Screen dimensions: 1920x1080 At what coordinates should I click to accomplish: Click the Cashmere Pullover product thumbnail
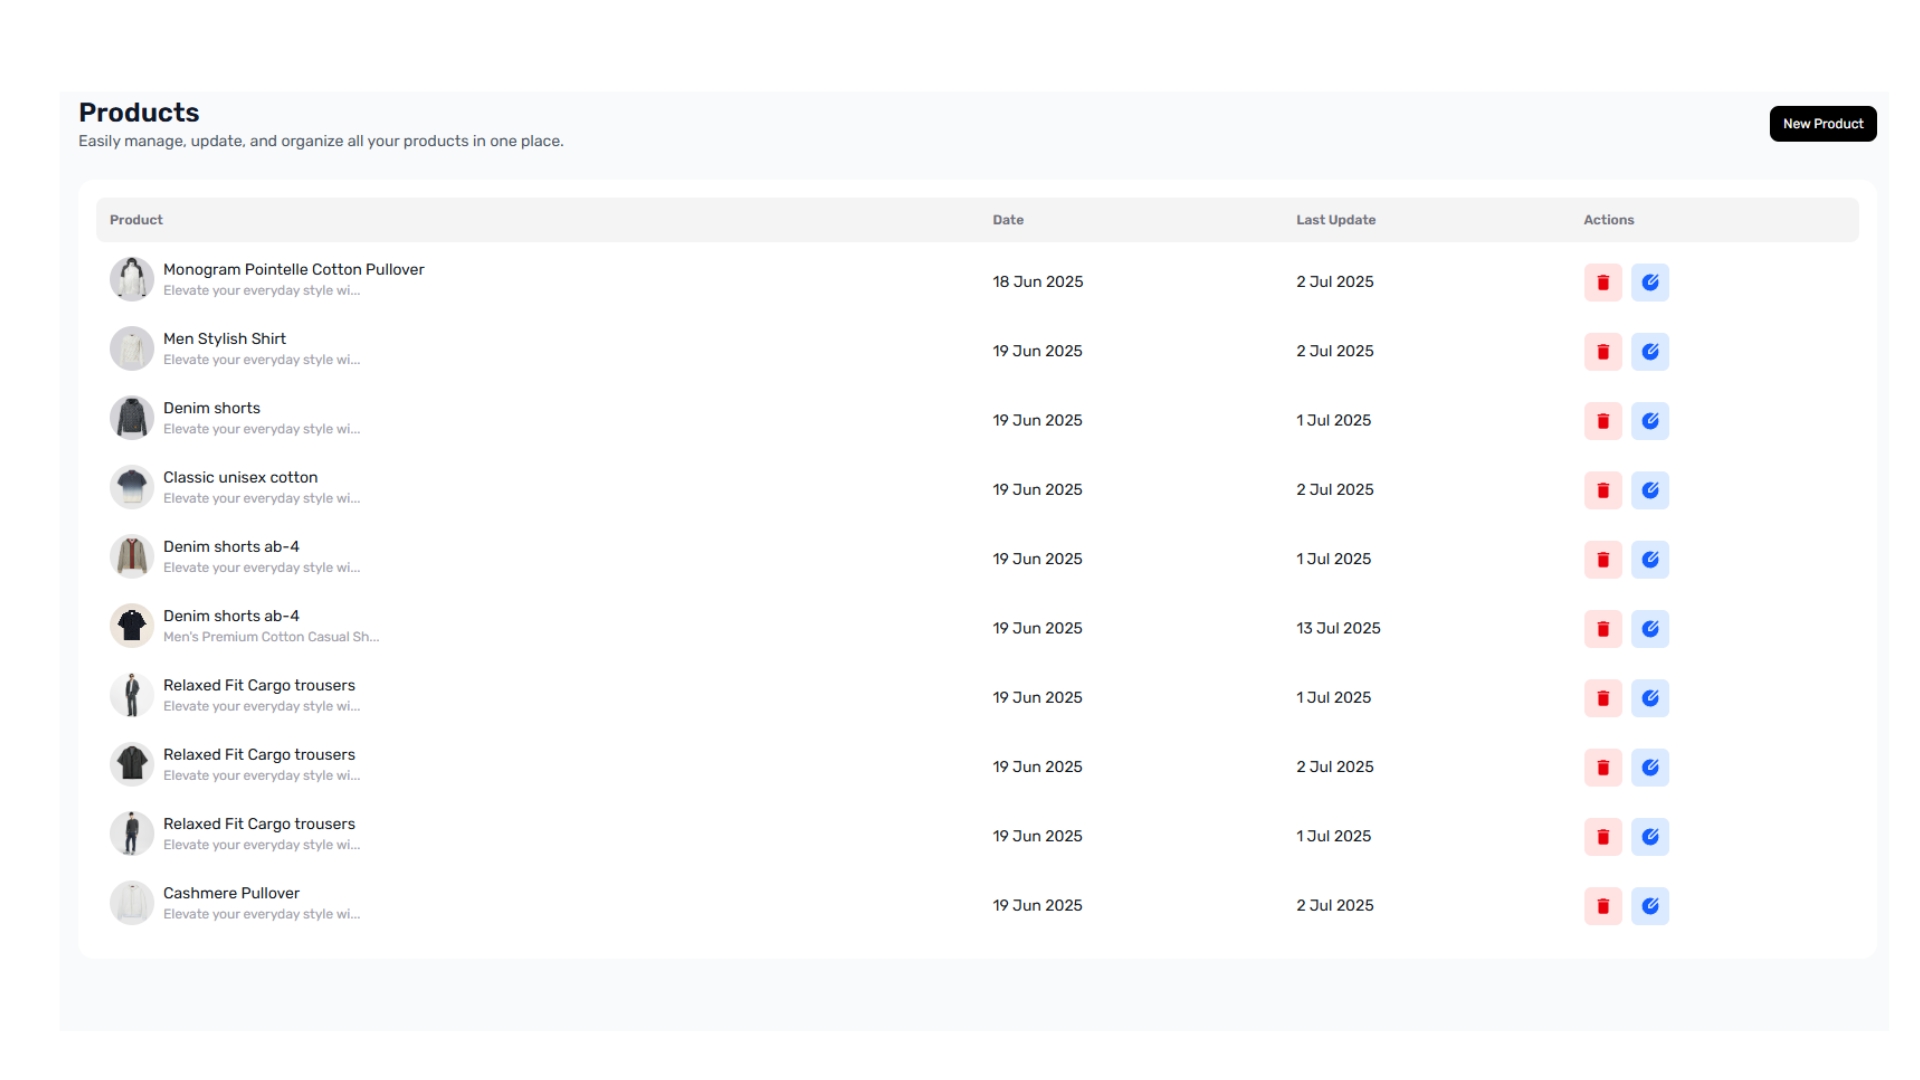(x=131, y=903)
